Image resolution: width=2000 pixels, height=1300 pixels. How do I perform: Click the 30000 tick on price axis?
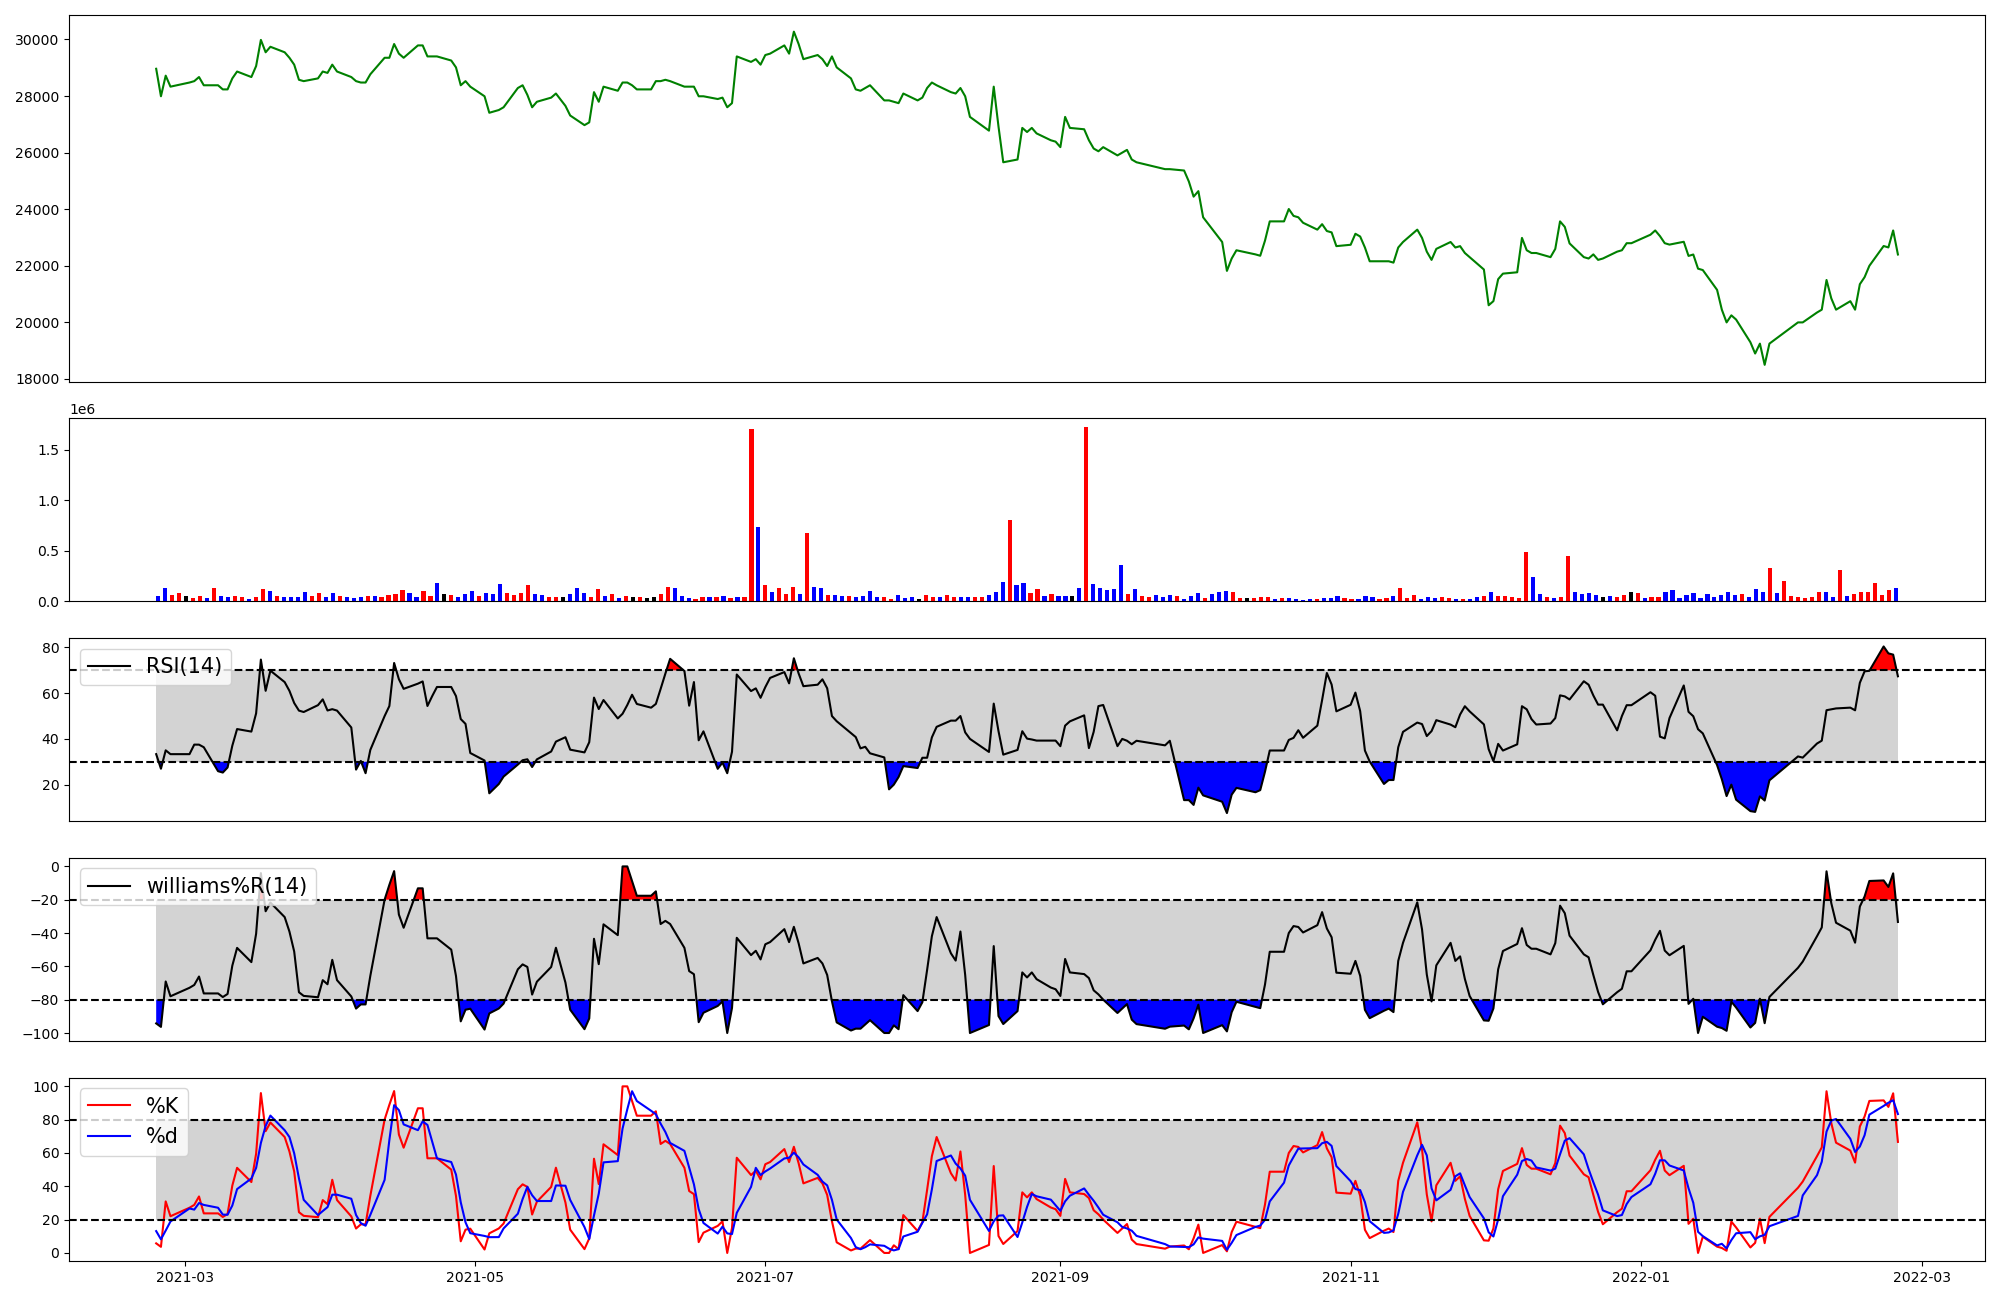(37, 40)
